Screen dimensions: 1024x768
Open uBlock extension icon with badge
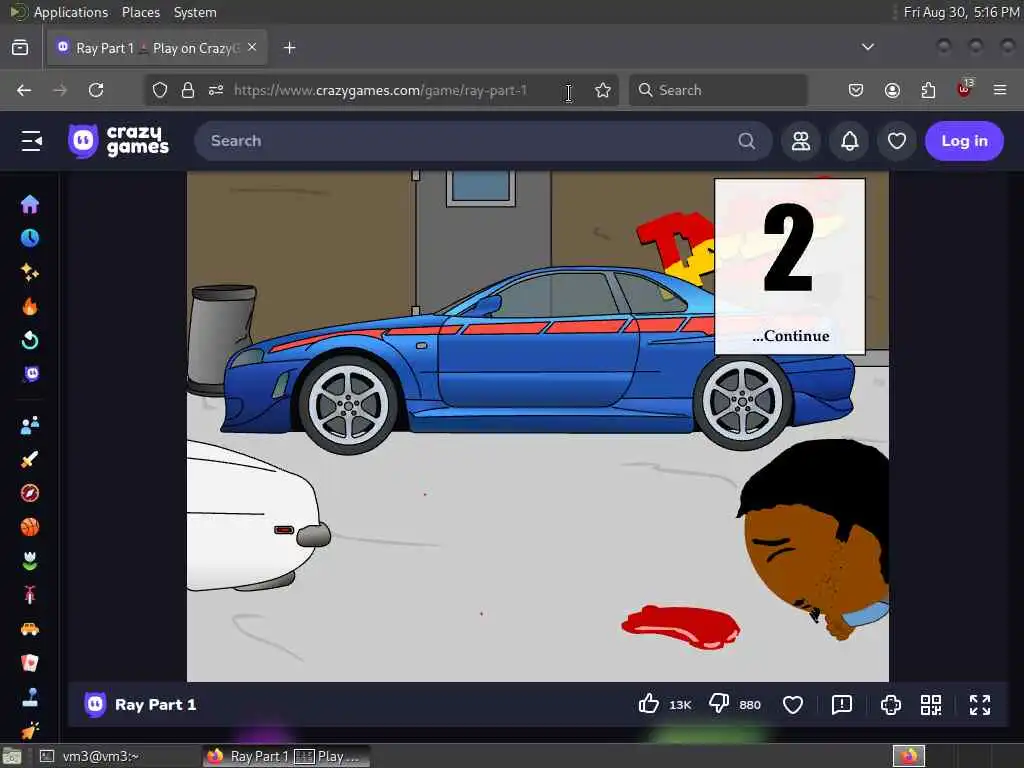click(965, 89)
